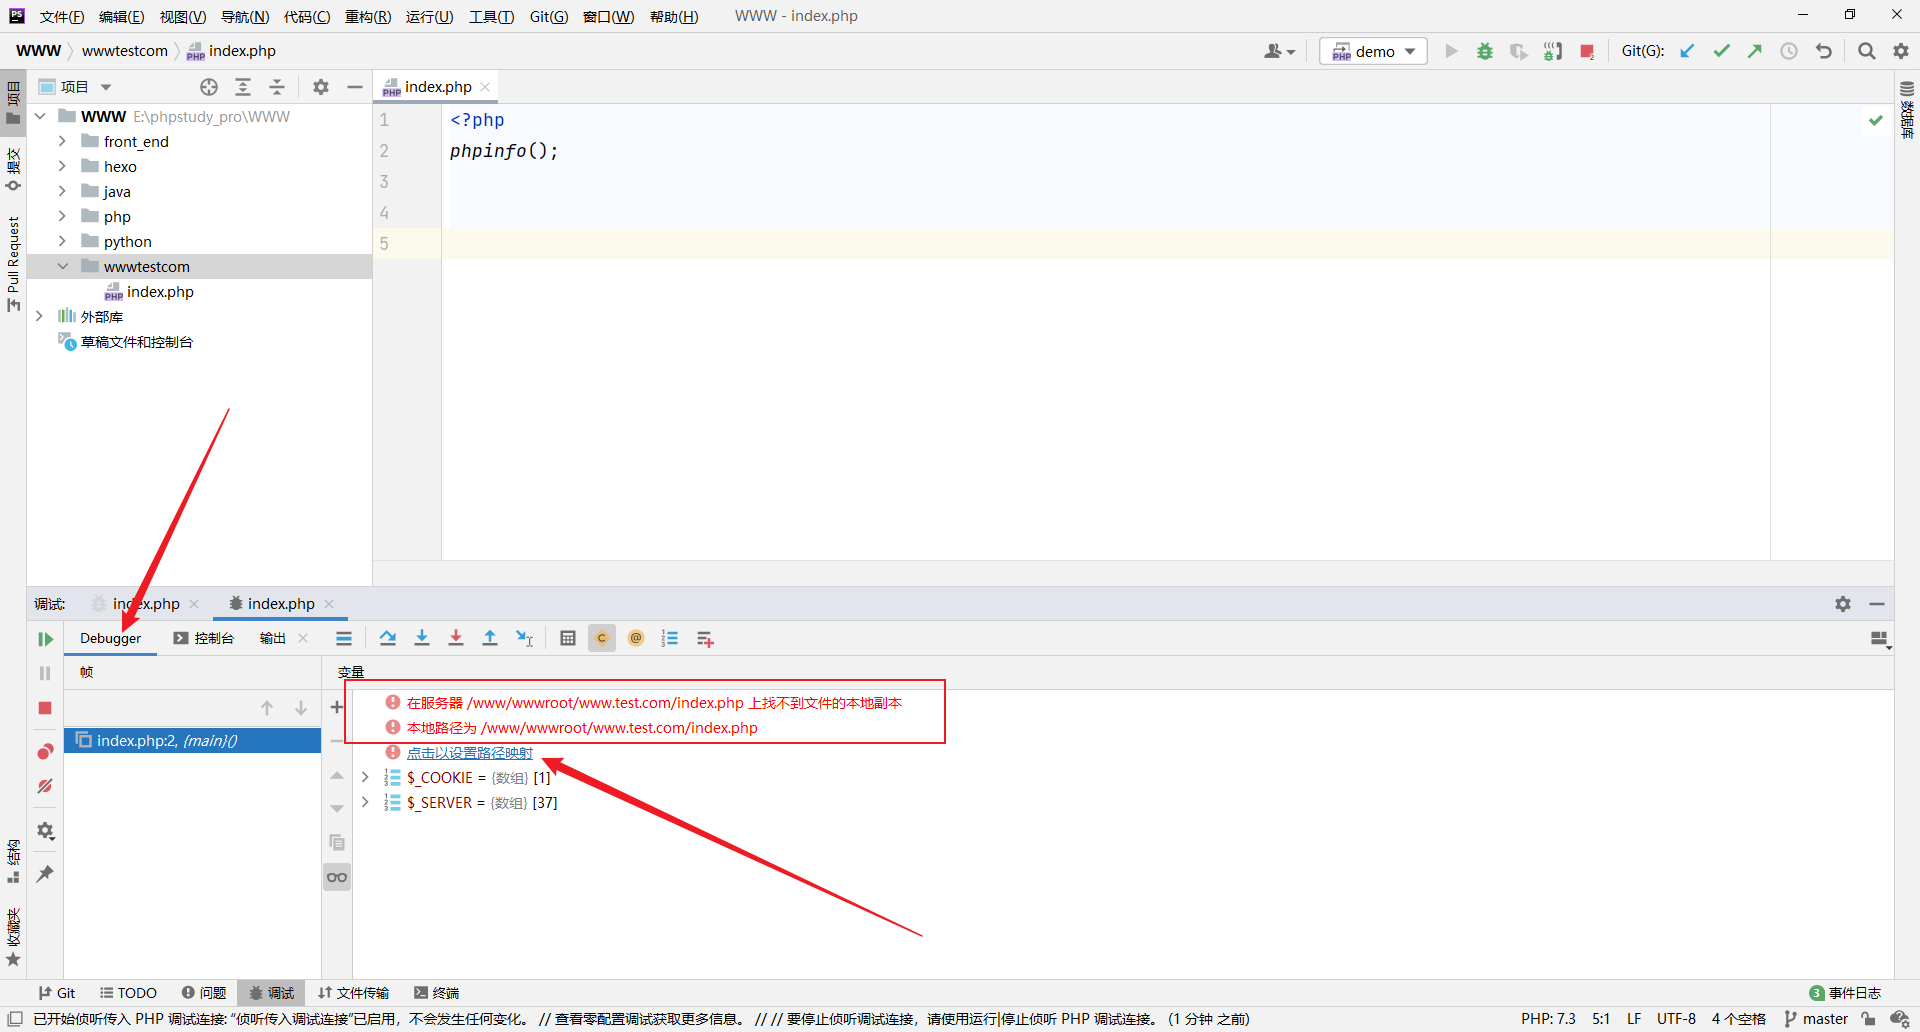Expand the front_end folder
The image size is (1920, 1032).
click(x=62, y=141)
